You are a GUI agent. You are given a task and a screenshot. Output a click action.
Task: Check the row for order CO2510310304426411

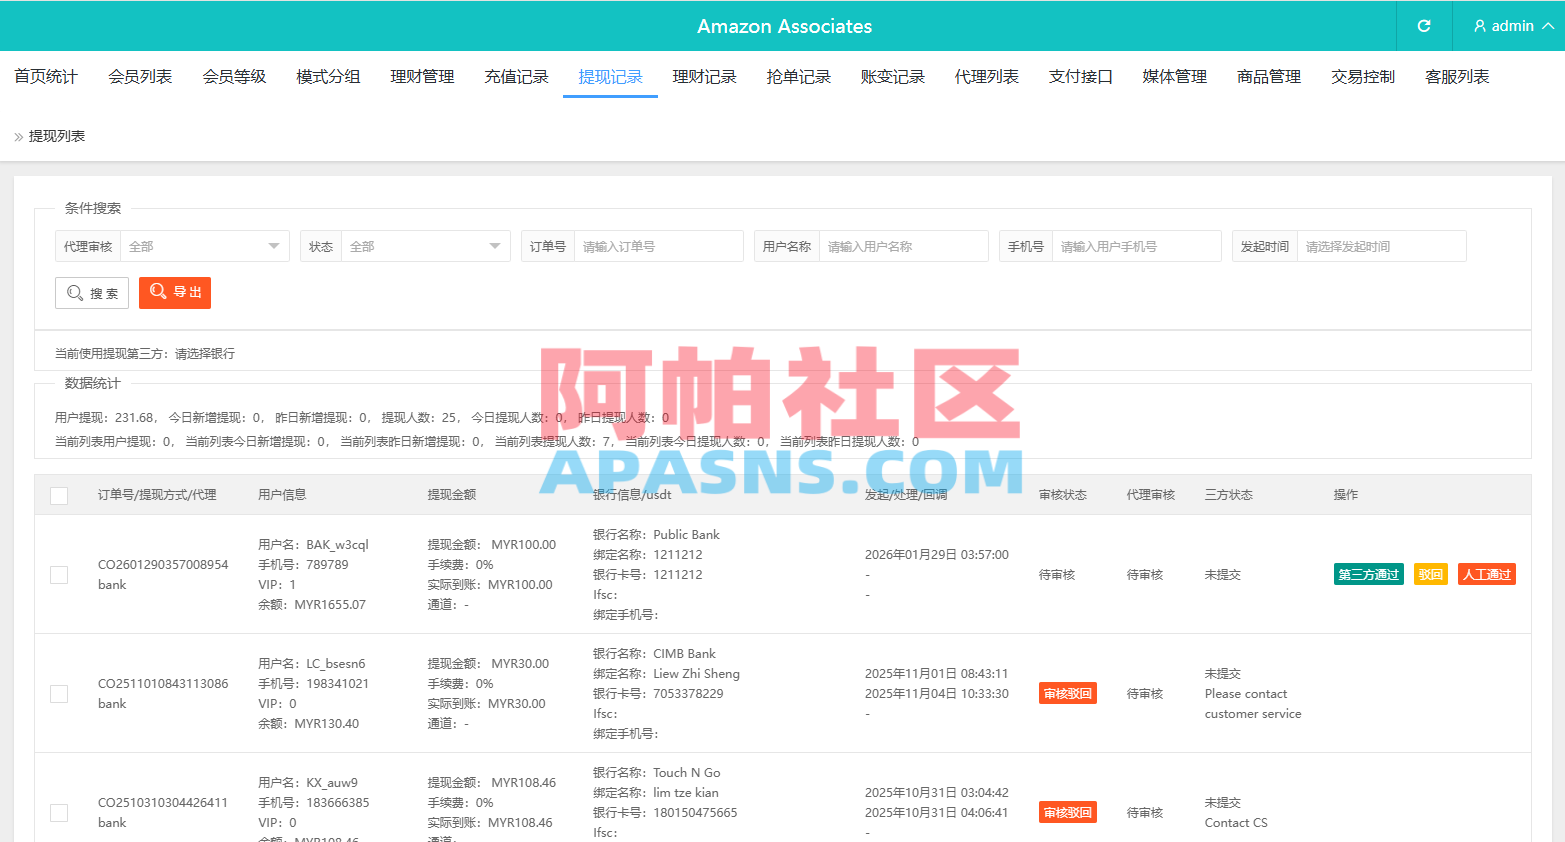[x=59, y=813]
